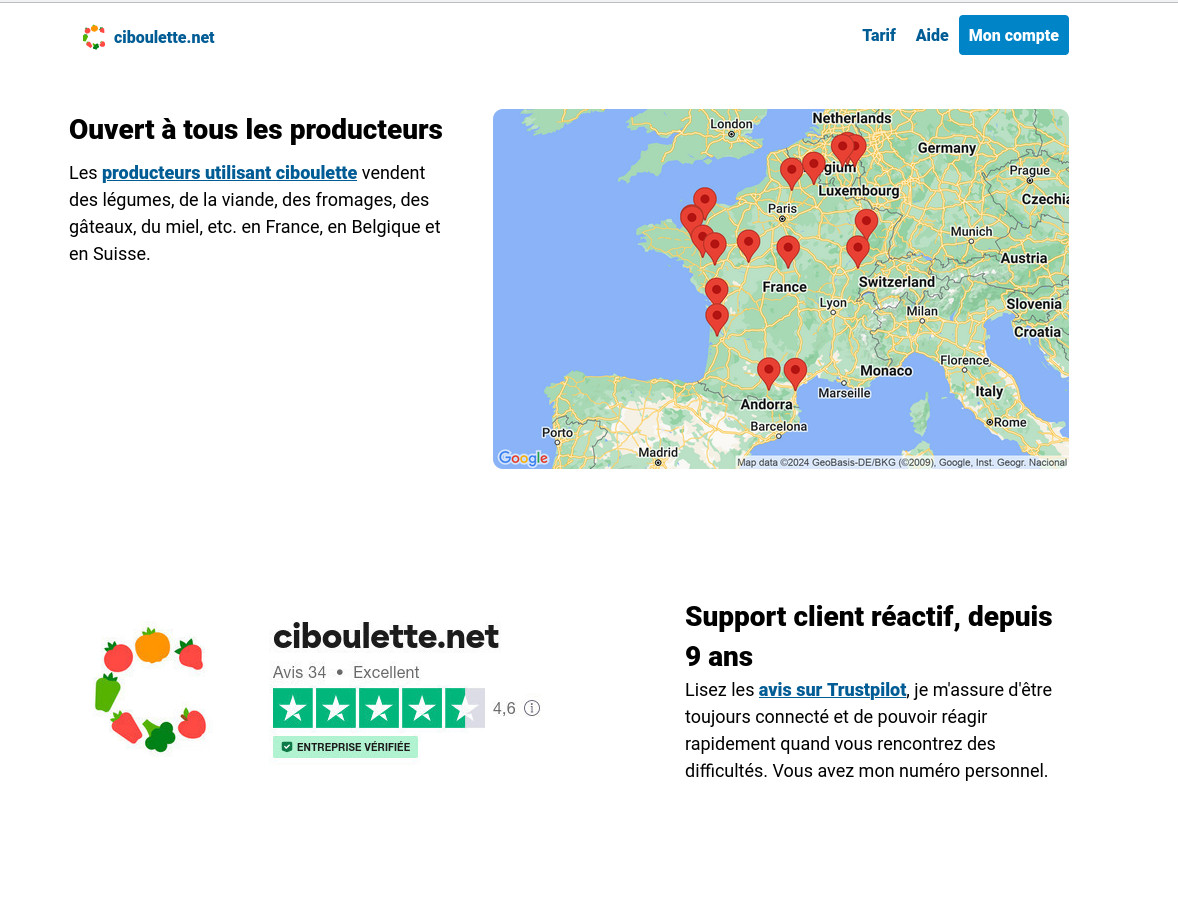Click the map pin northwest of Switzerland label
The height and width of the screenshot is (906, 1178).
[x=857, y=248]
